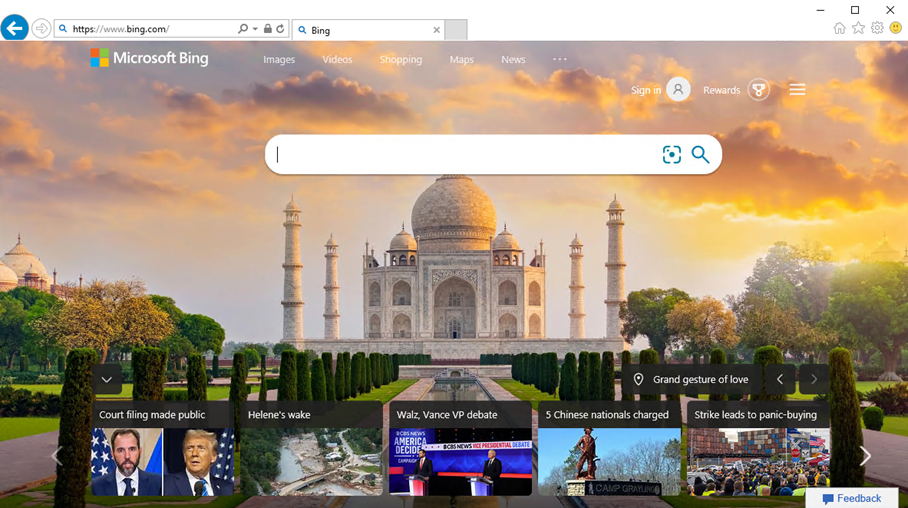Open Favorites star icon in browser toolbar
The width and height of the screenshot is (908, 508).
point(858,28)
